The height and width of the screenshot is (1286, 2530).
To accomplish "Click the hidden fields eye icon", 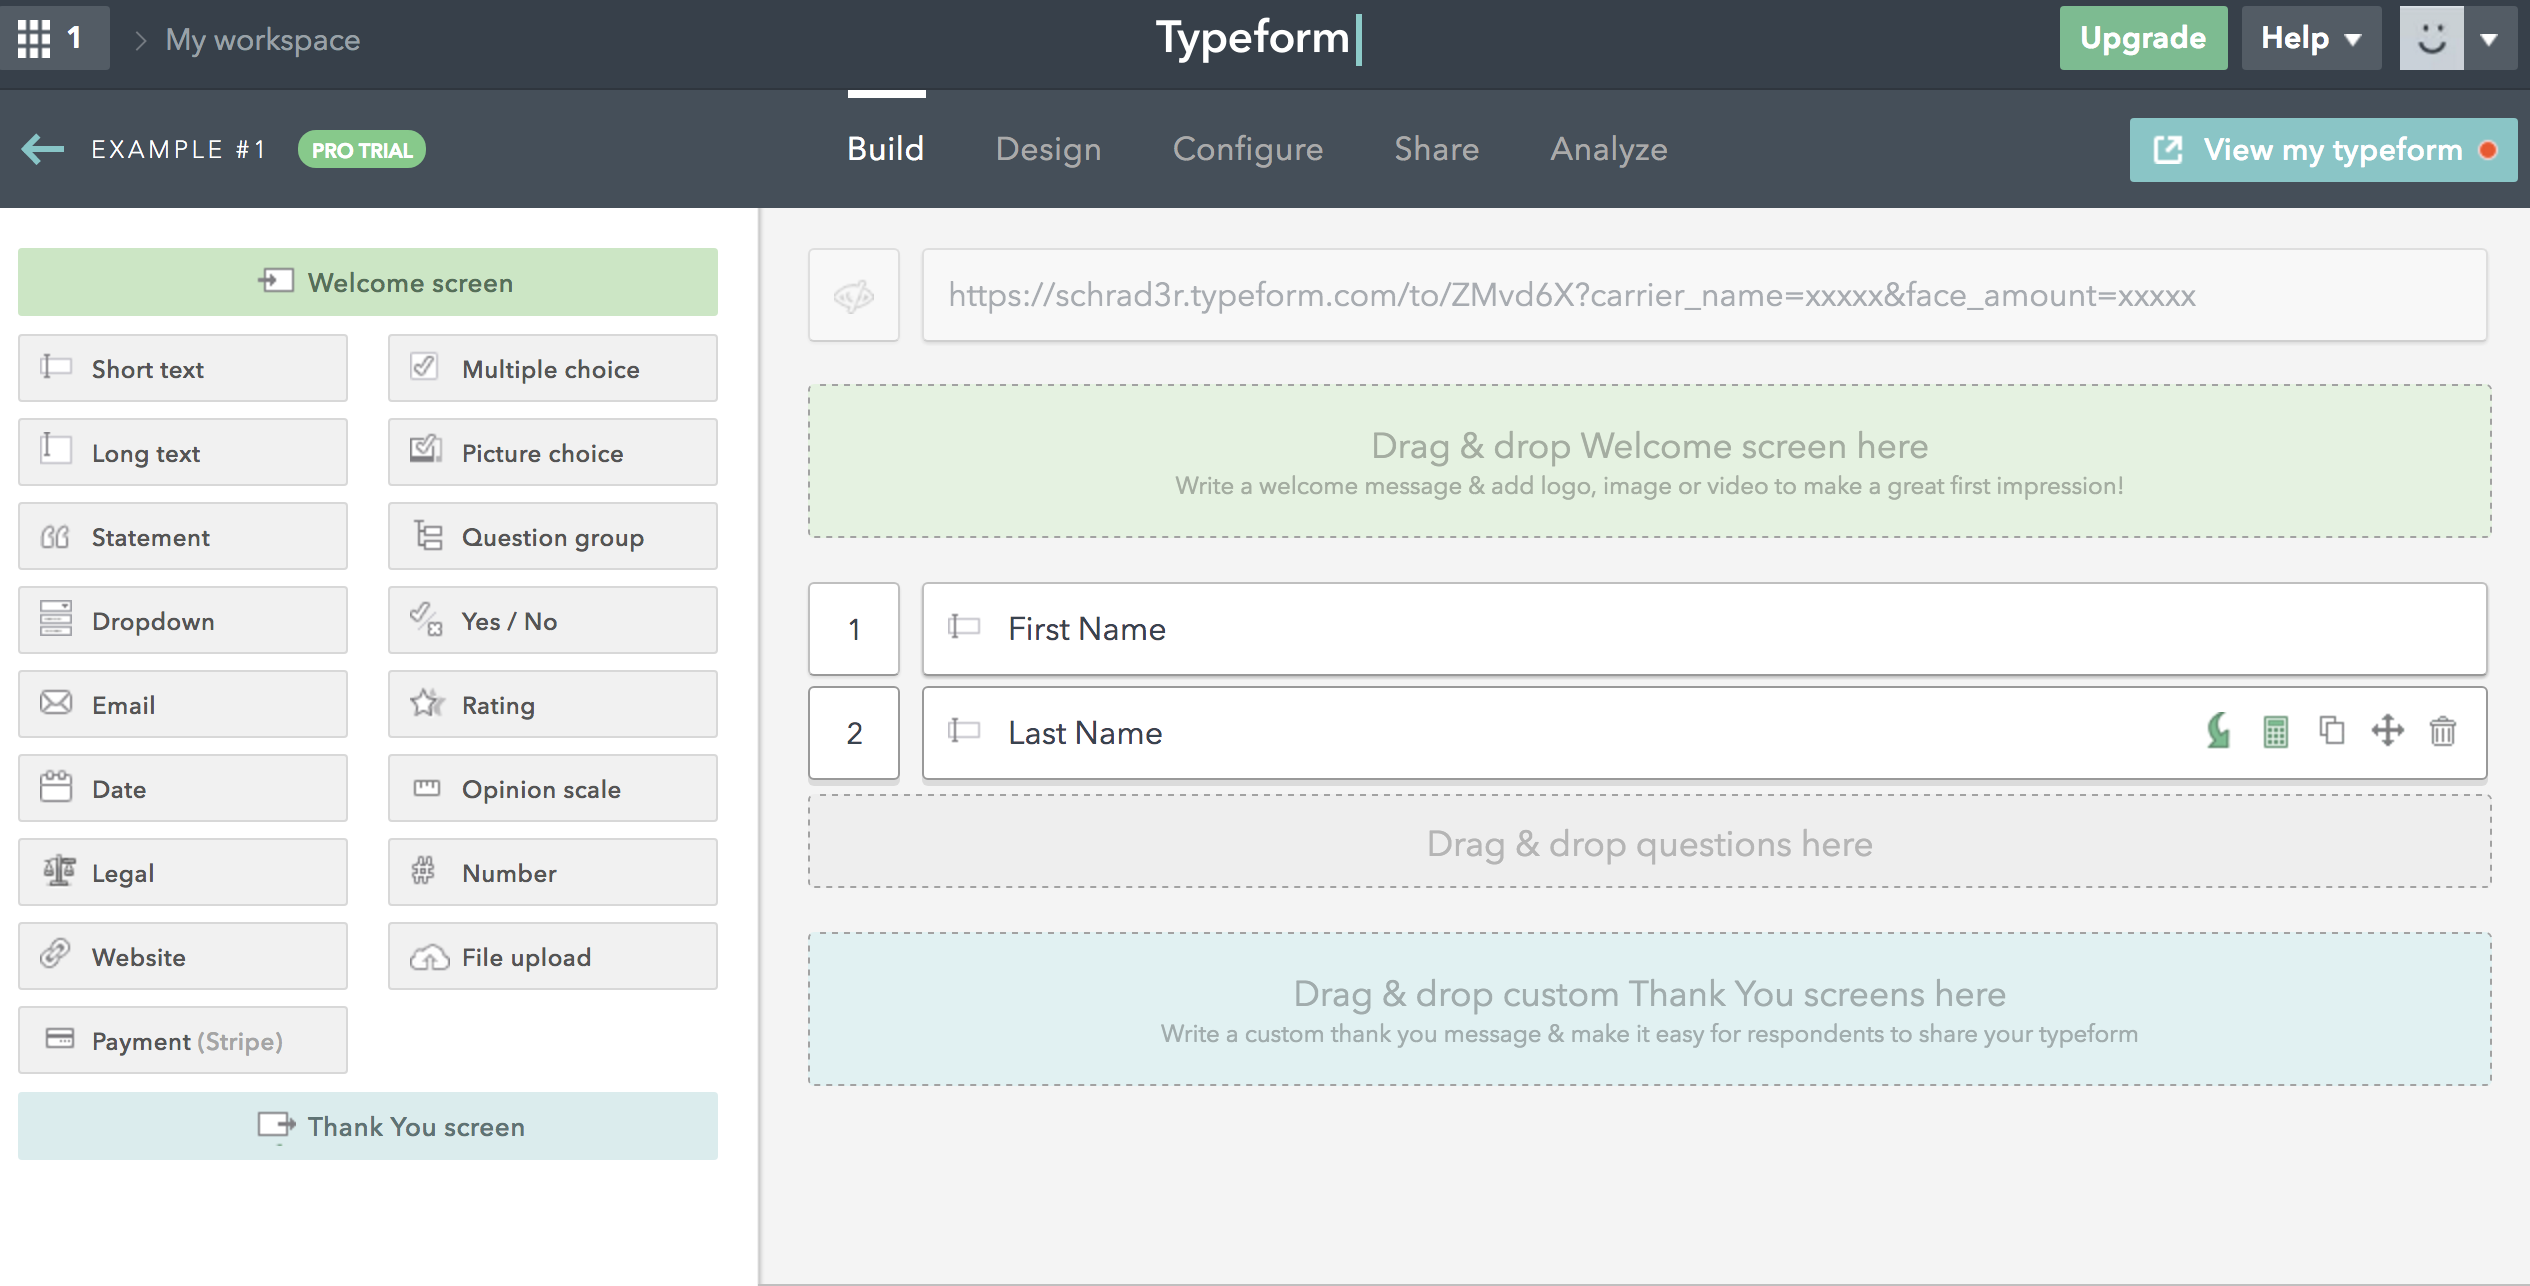I will (854, 295).
